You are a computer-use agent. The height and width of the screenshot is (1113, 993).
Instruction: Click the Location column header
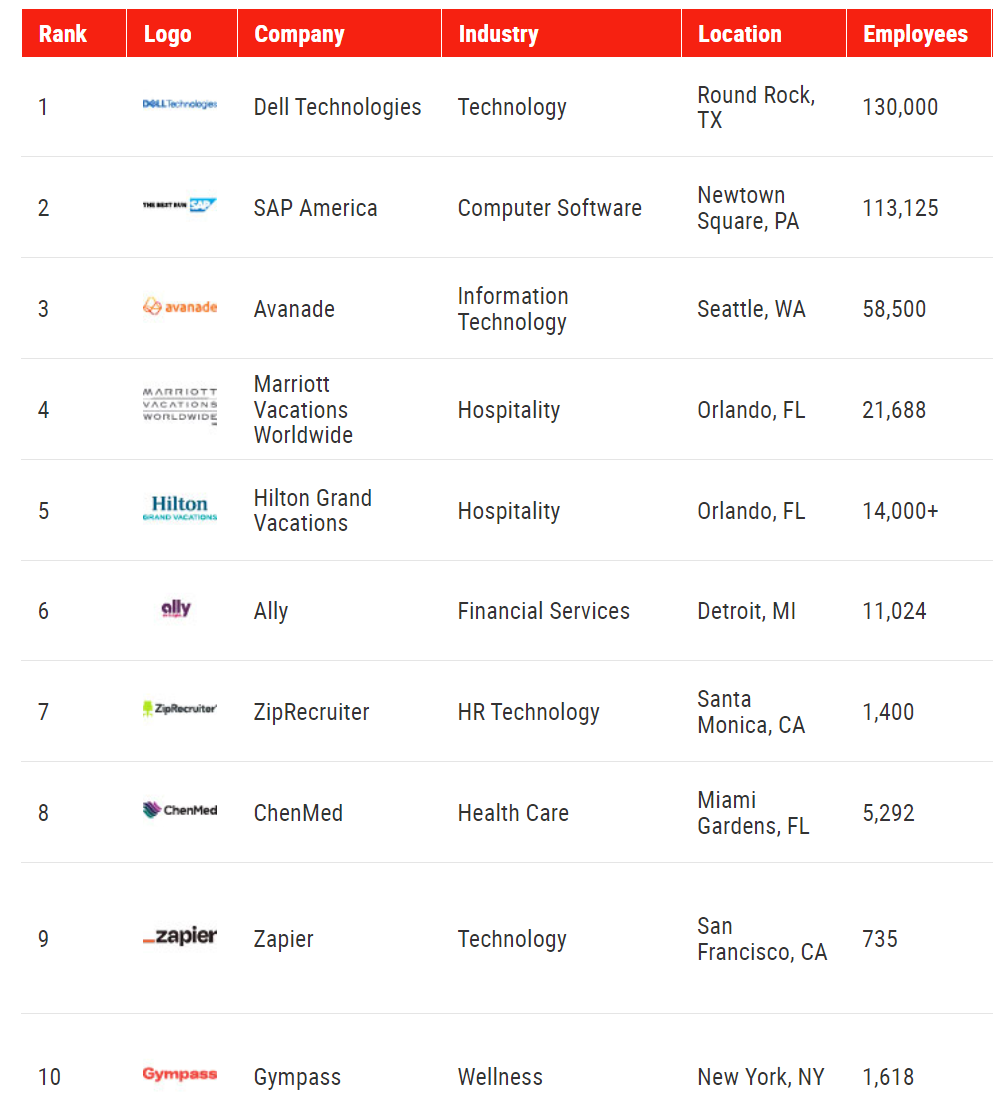pyautogui.click(x=739, y=34)
